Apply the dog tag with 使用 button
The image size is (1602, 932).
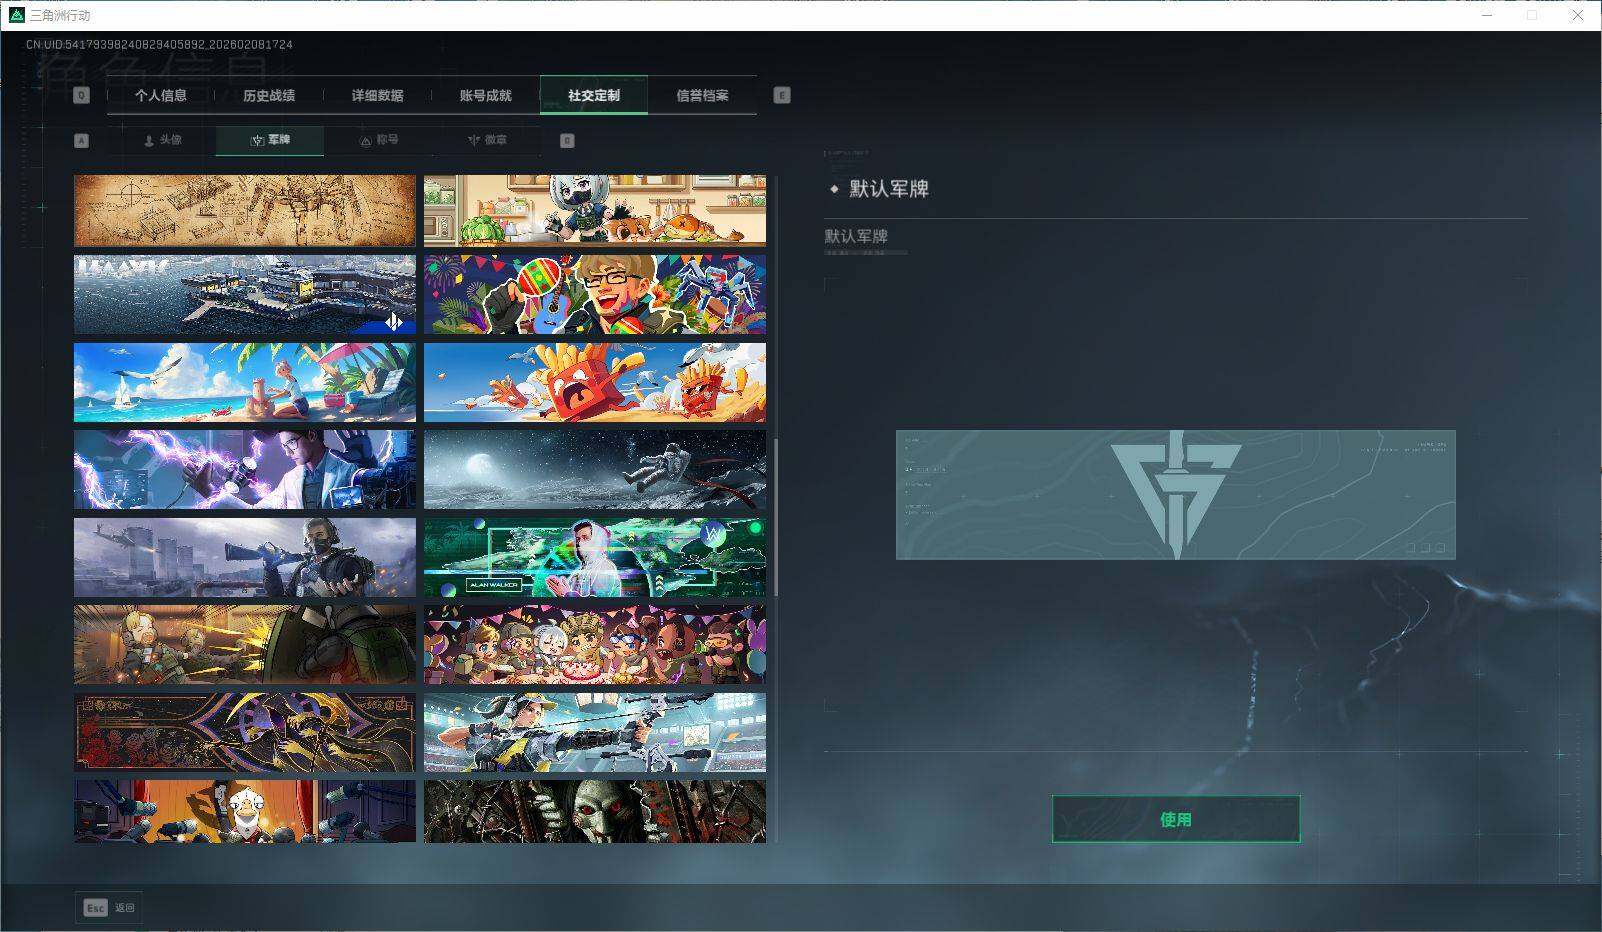(1176, 819)
